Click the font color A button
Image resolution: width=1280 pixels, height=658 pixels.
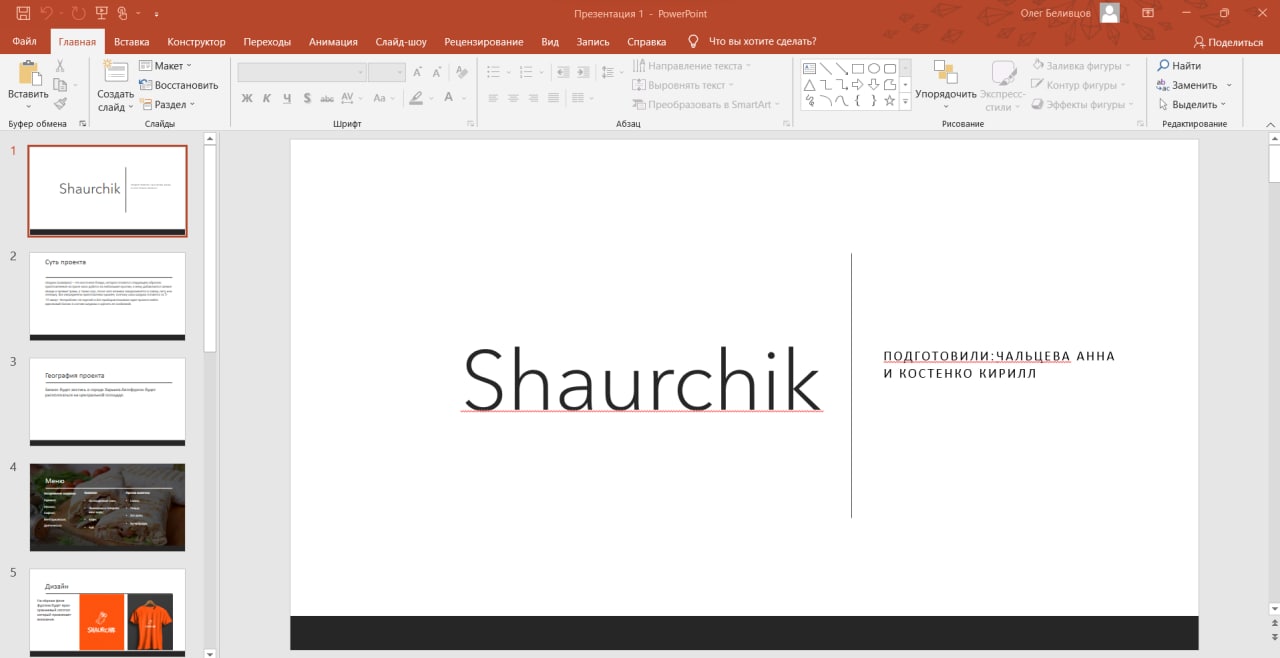tap(449, 98)
